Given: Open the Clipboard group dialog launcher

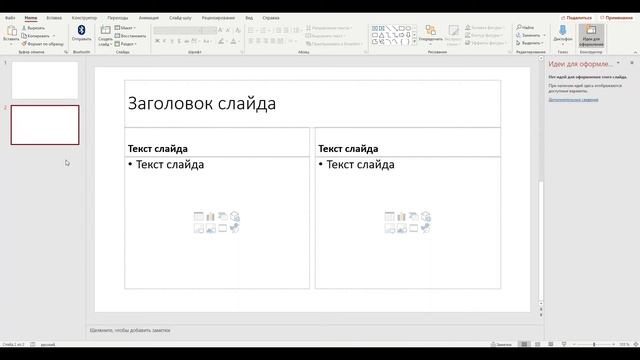Looking at the screenshot, I should tap(66, 52).
